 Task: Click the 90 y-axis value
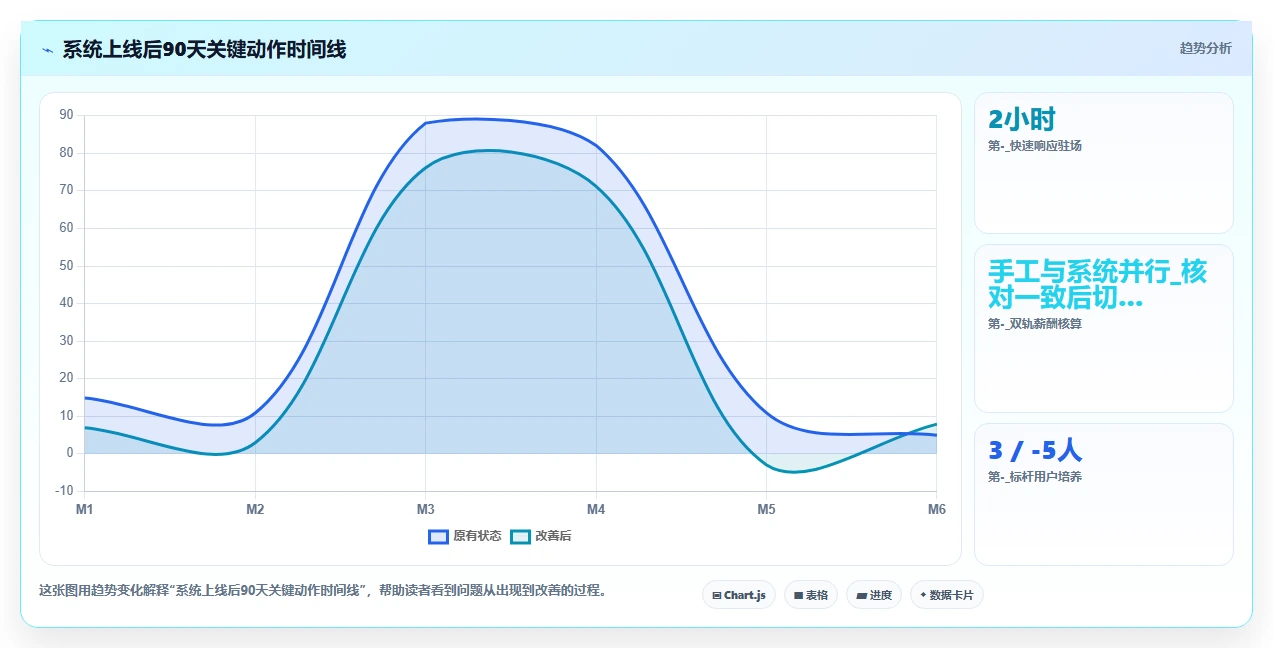tap(67, 115)
